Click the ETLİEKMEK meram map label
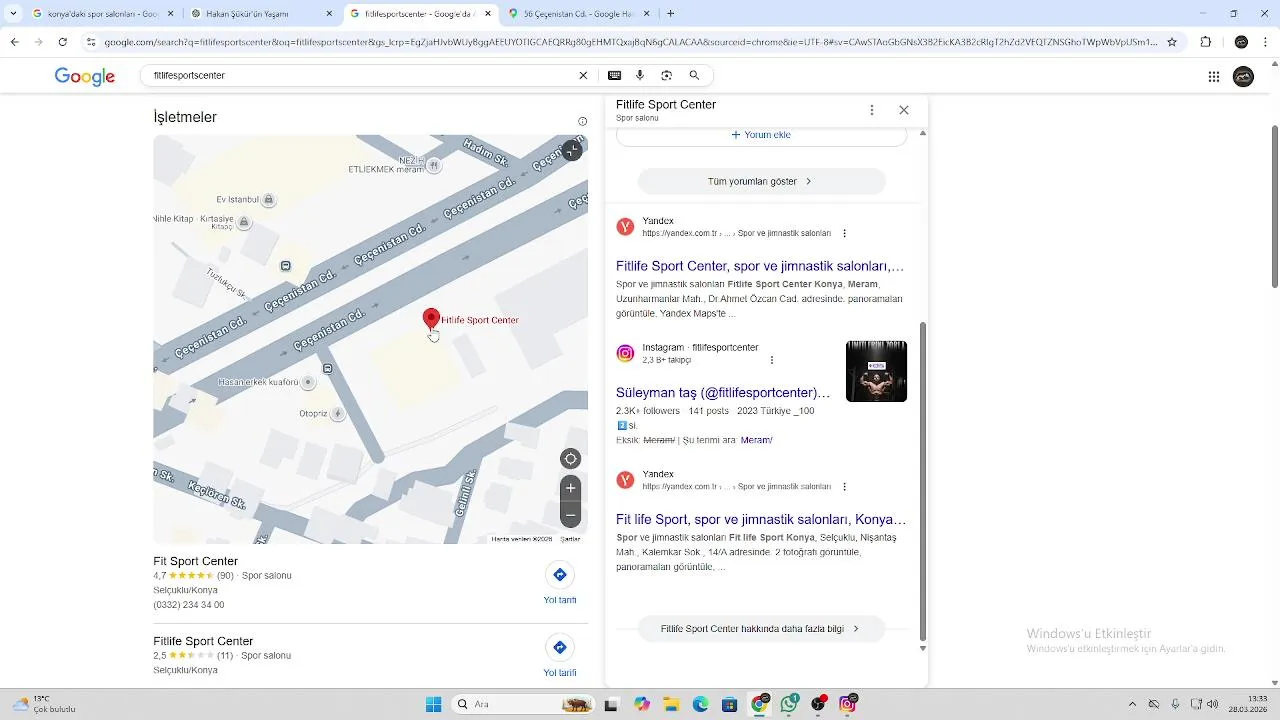The height and width of the screenshot is (720, 1280). click(x=386, y=169)
